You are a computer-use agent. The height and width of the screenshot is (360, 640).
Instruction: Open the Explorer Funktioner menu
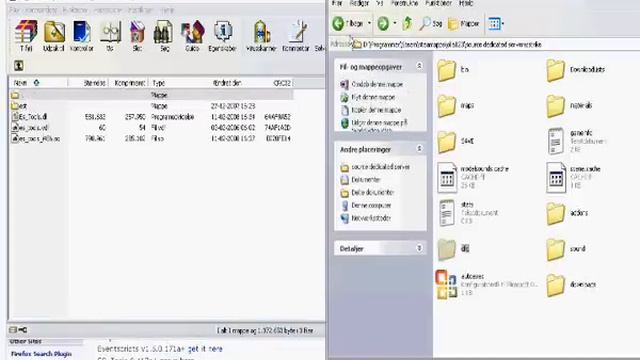click(438, 3)
